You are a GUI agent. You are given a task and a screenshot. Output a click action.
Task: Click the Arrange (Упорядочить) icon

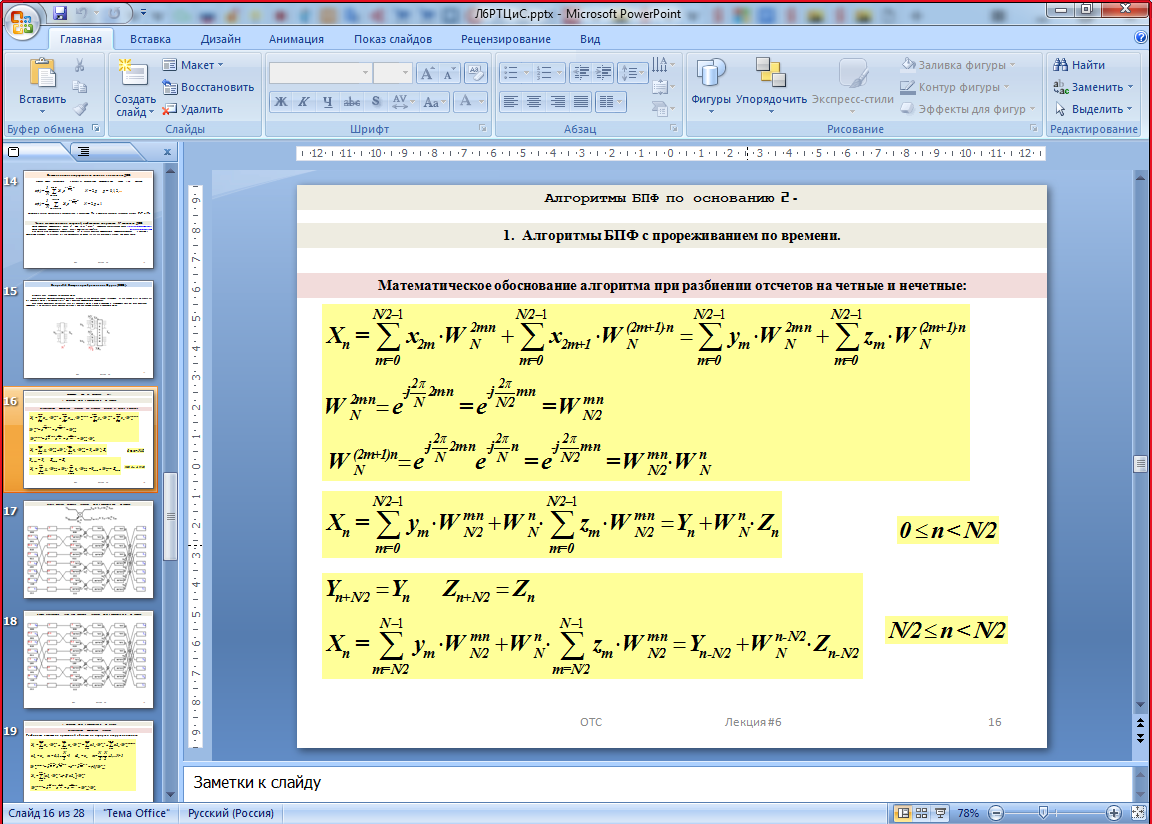pyautogui.click(x=771, y=76)
